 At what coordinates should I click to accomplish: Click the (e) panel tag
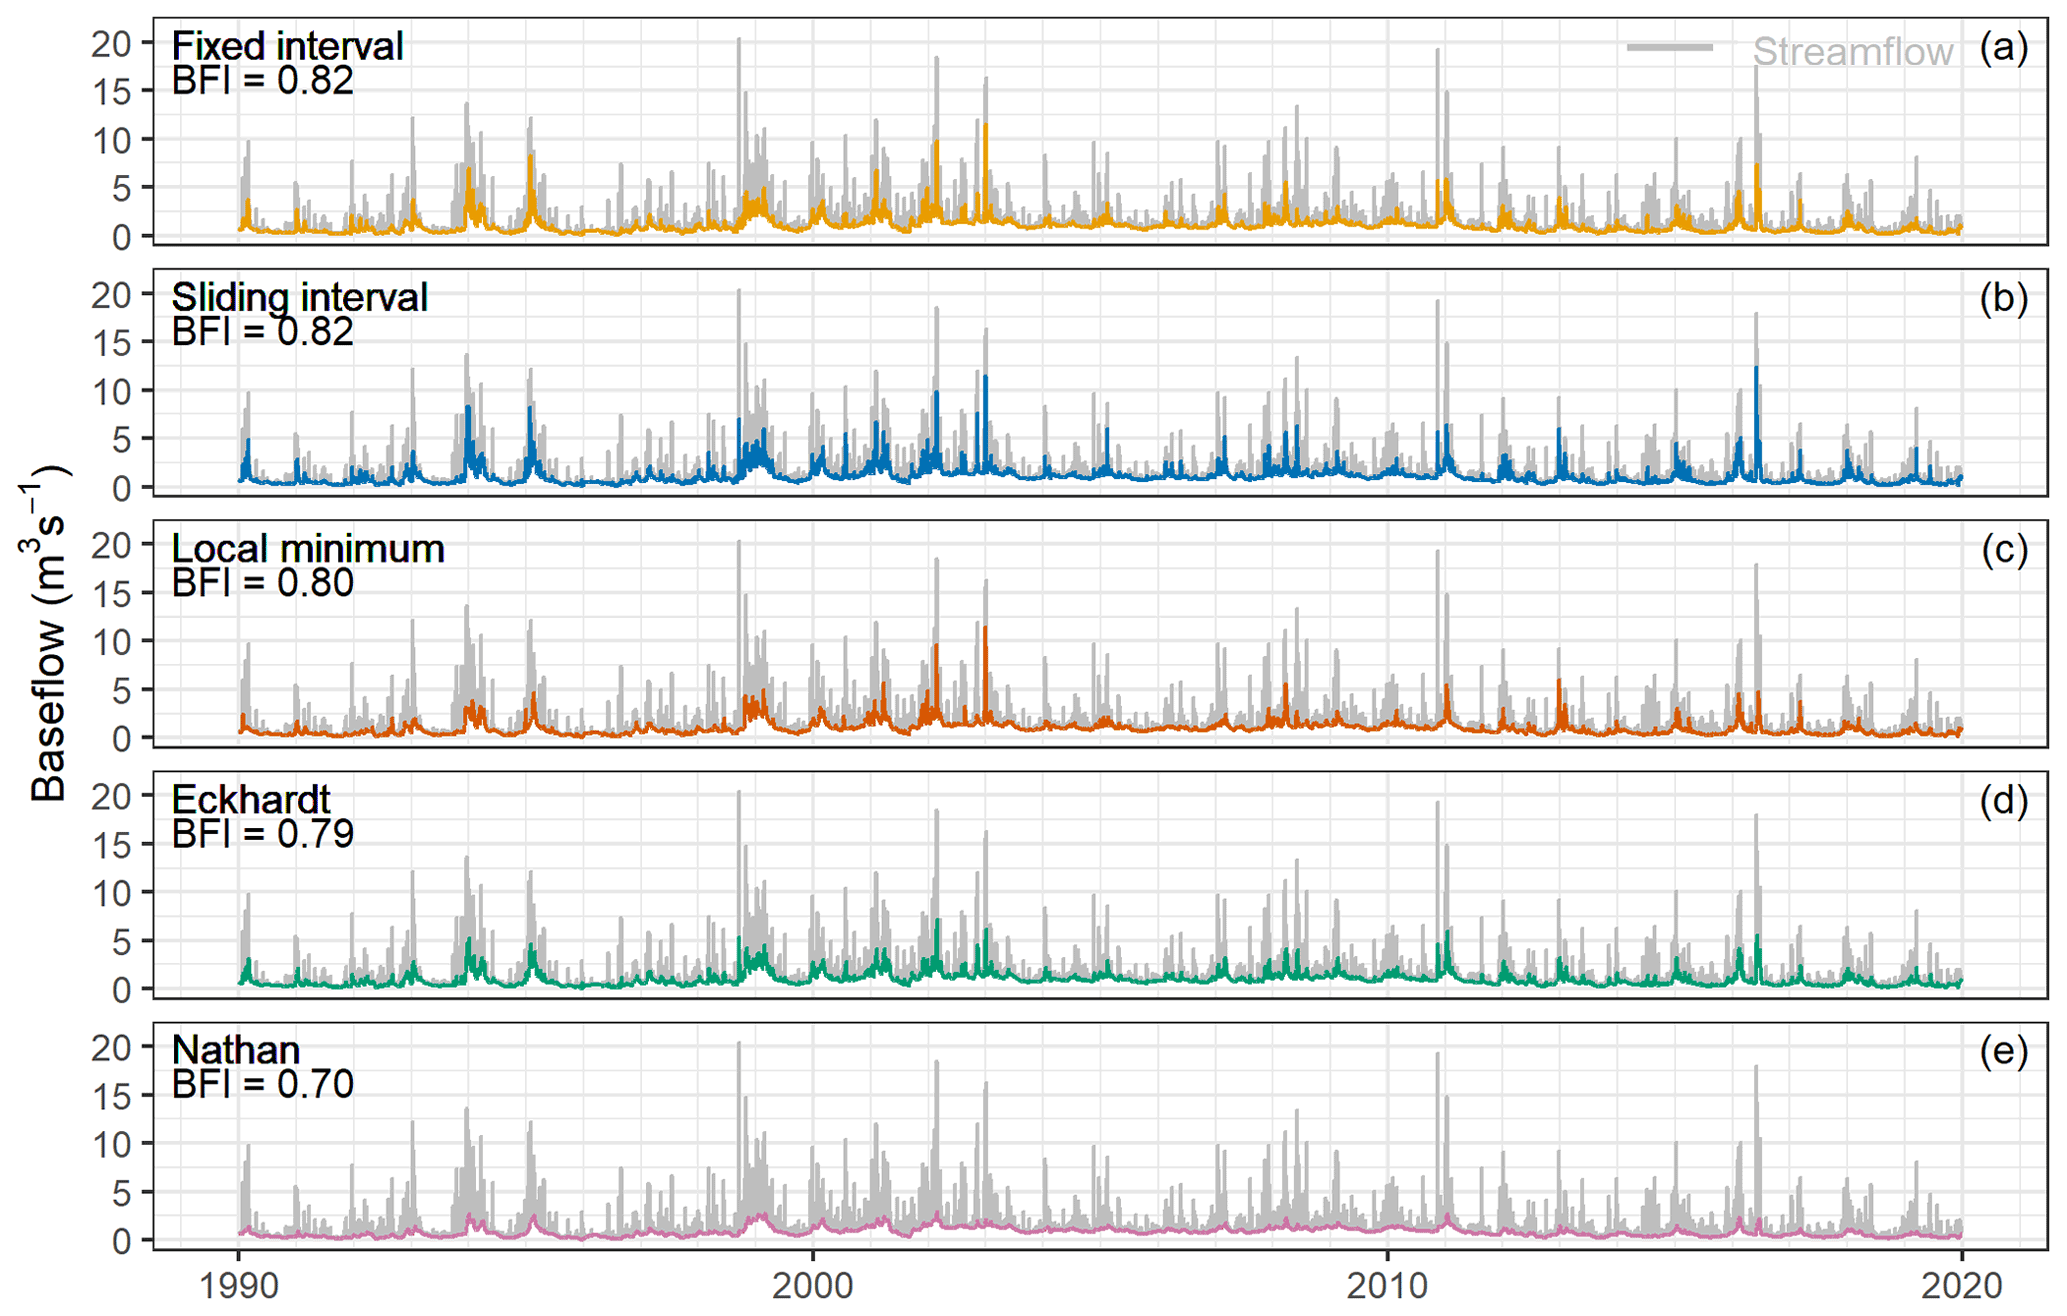coord(2003,1051)
